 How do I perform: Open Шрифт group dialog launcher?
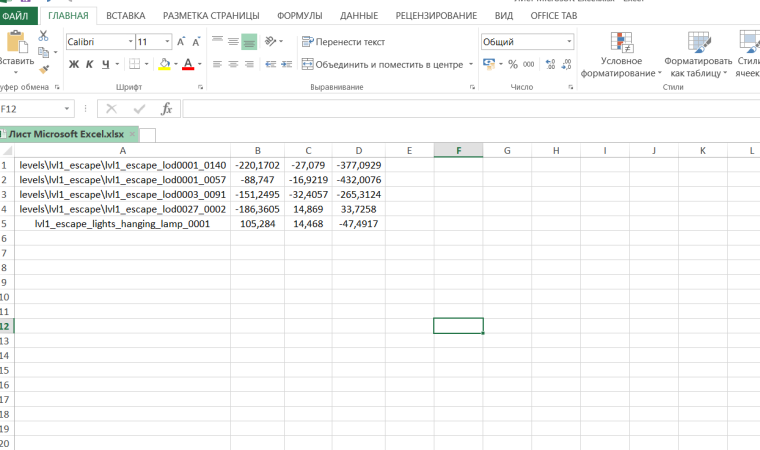[200, 87]
